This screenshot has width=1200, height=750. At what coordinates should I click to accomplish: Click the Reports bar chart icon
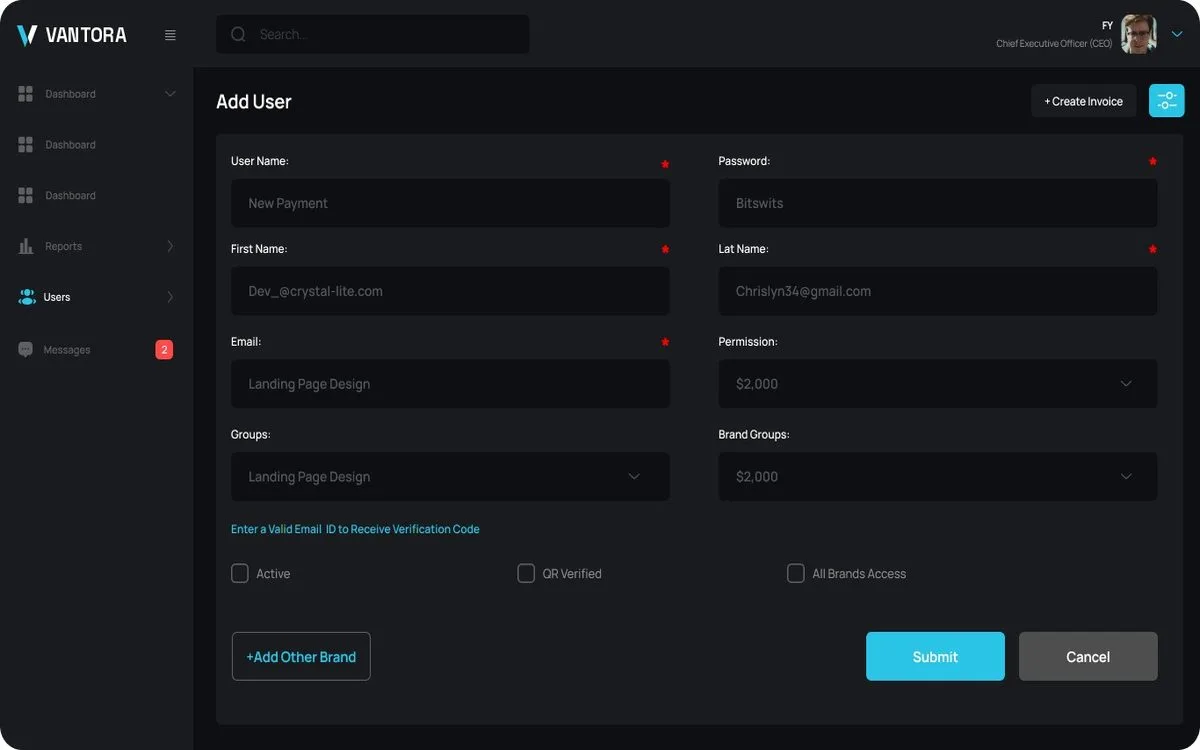point(26,246)
